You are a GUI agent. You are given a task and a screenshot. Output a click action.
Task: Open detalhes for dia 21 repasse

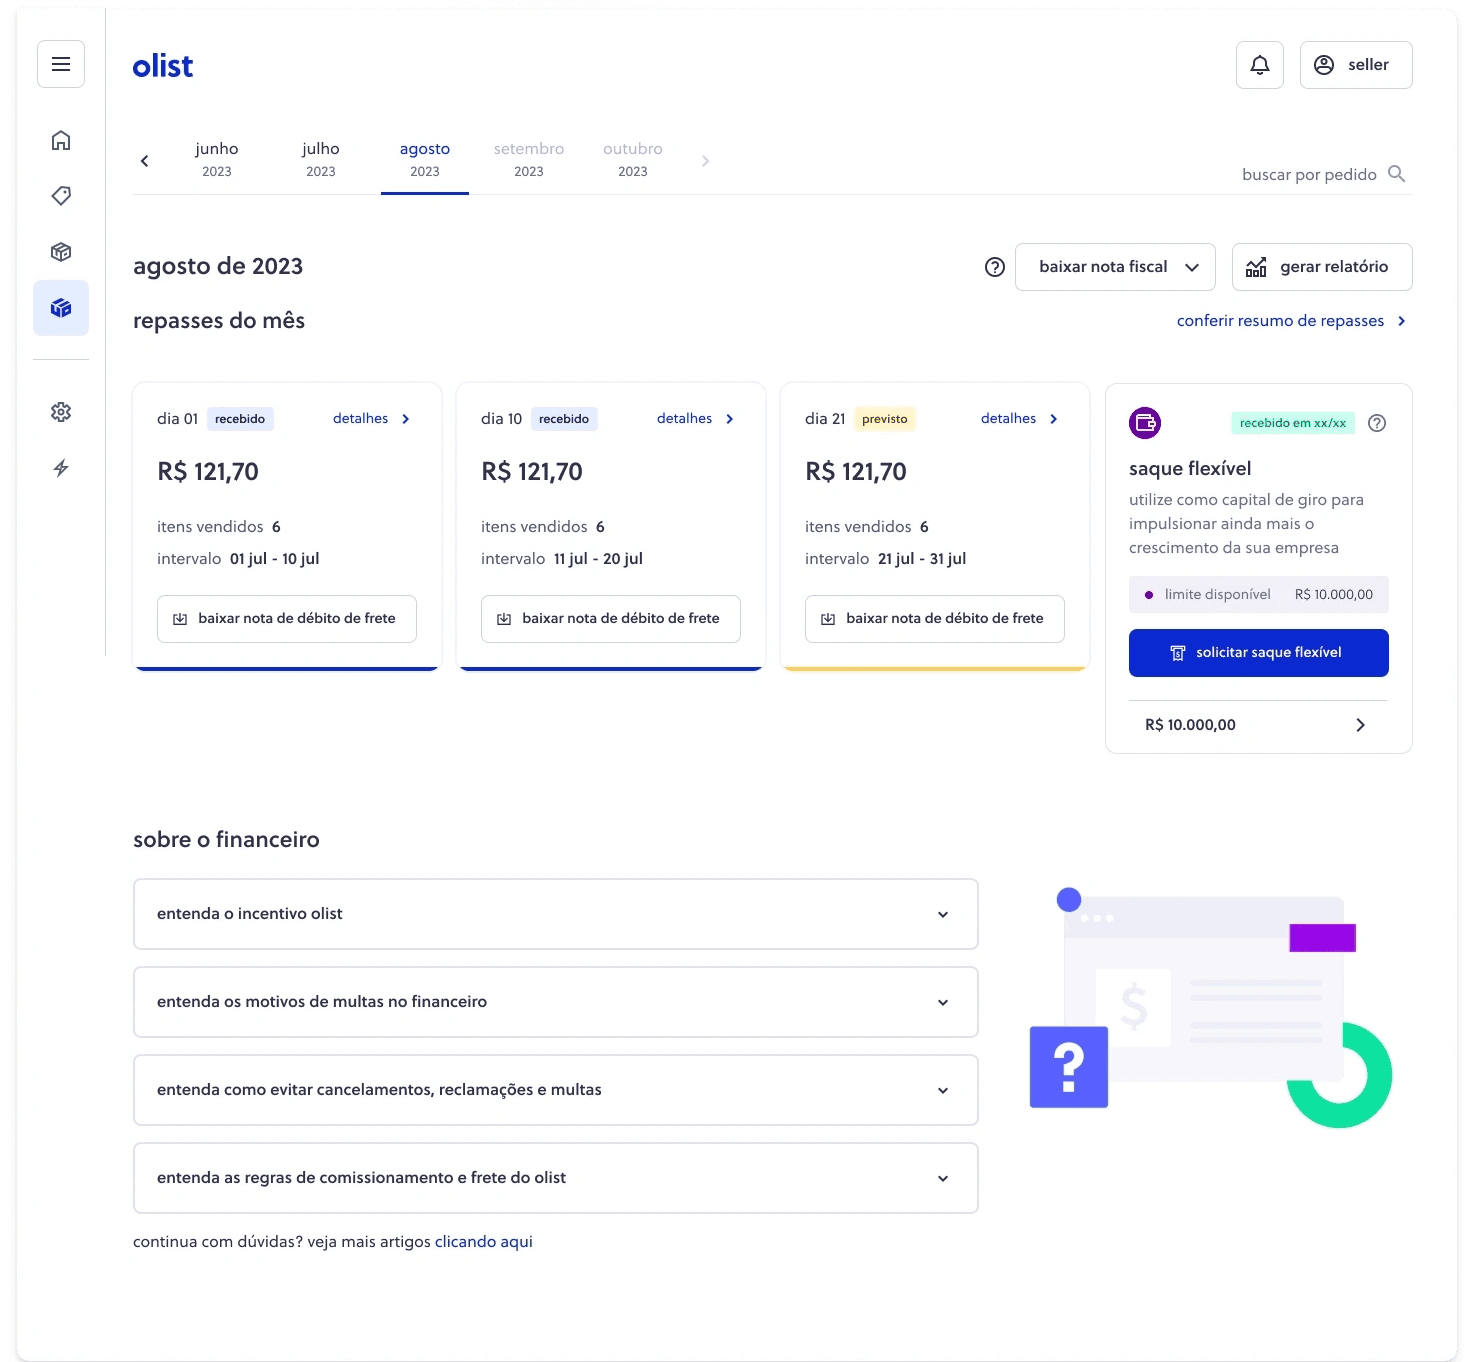point(1019,419)
